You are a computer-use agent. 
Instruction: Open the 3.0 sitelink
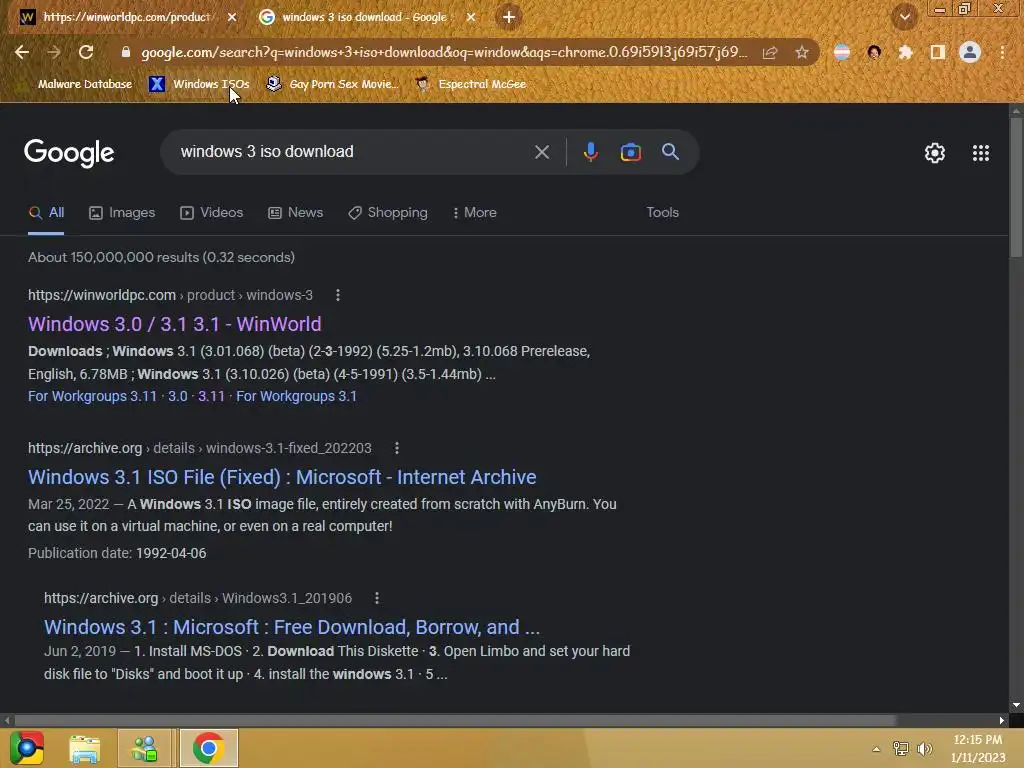[178, 396]
